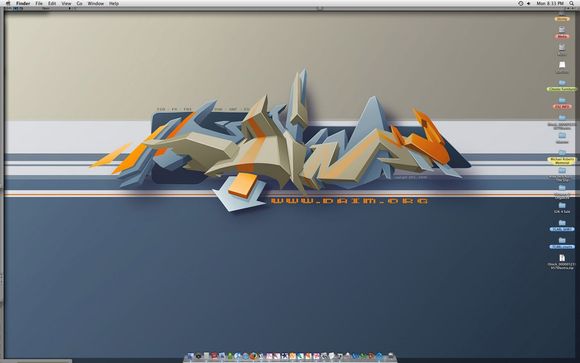Screen dimensions: 580x363
Task: Open the File menu
Action: tap(39, 3)
